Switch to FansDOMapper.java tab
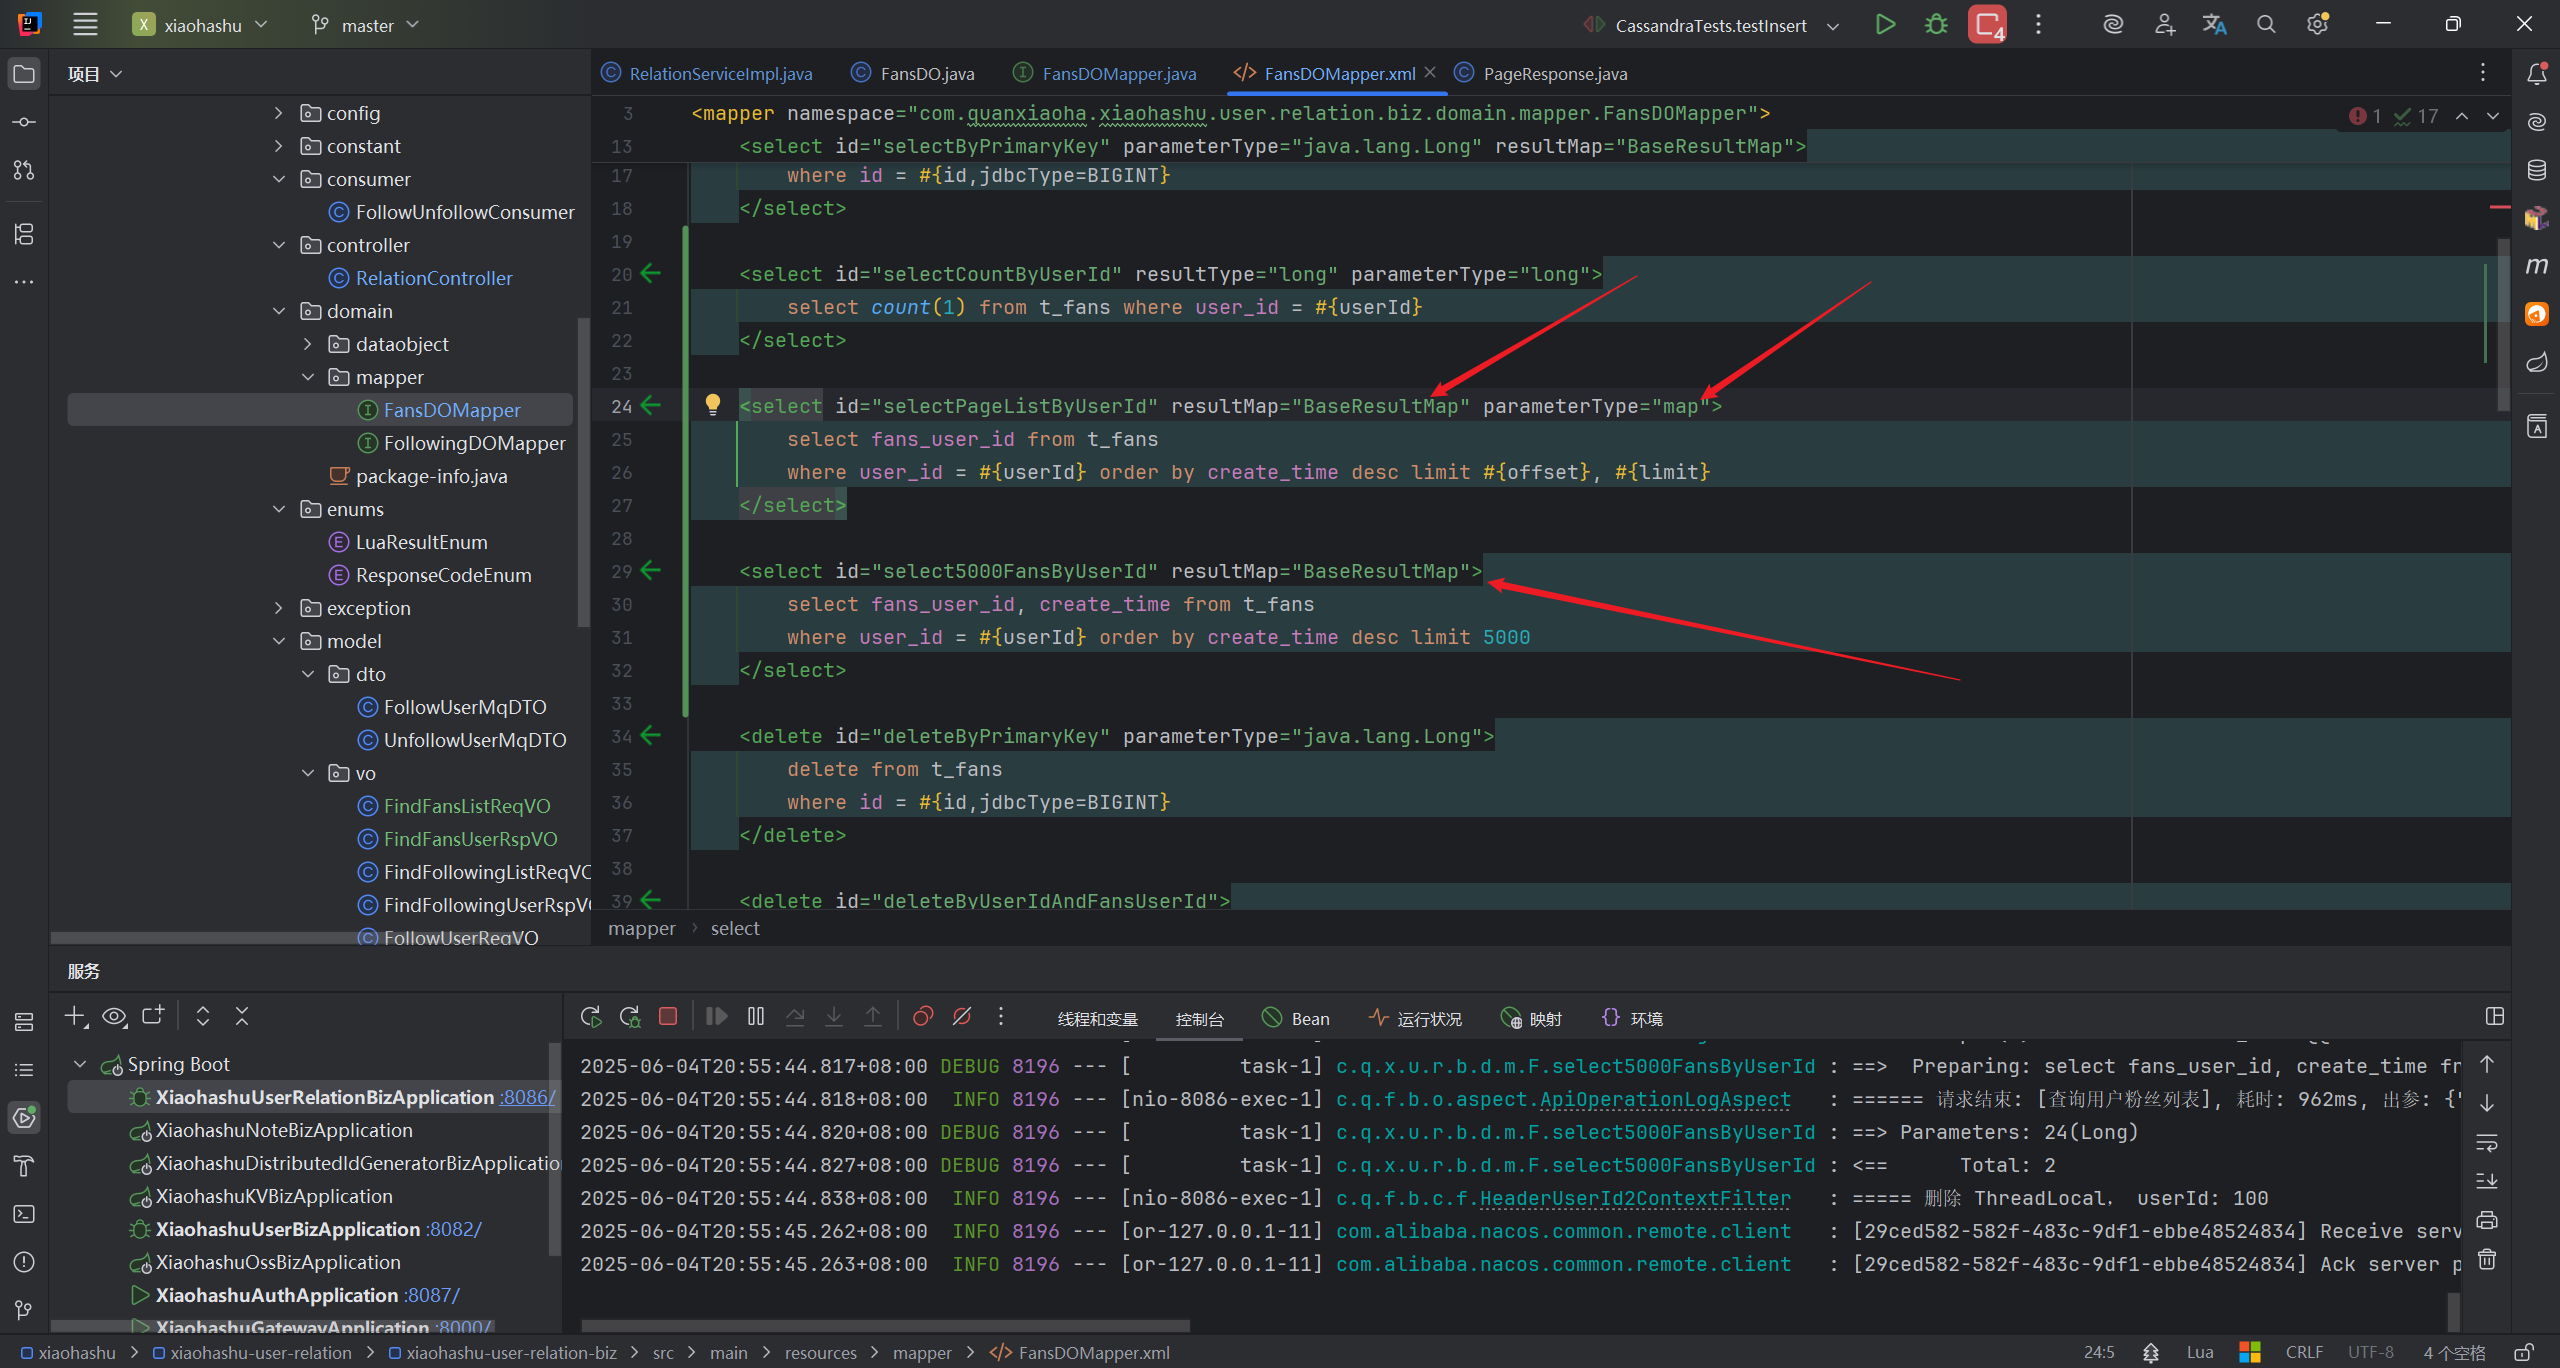Screen dimensions: 2560x1368 (x=1105, y=74)
